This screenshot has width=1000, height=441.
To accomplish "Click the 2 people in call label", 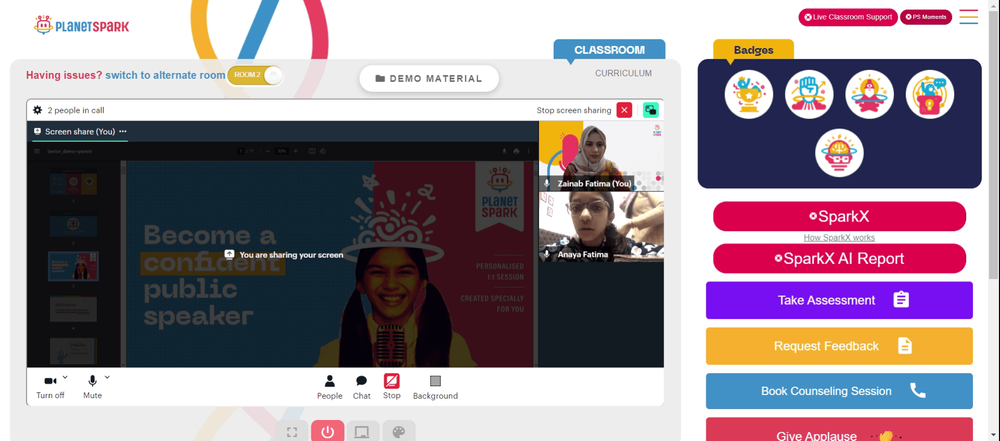I will tap(76, 110).
